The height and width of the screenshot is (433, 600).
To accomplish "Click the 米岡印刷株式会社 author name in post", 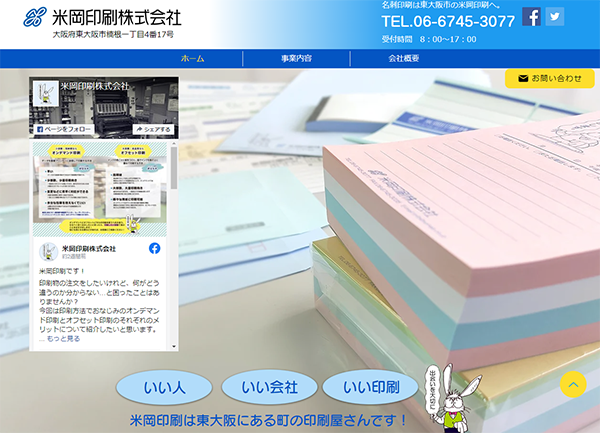I will (x=89, y=249).
